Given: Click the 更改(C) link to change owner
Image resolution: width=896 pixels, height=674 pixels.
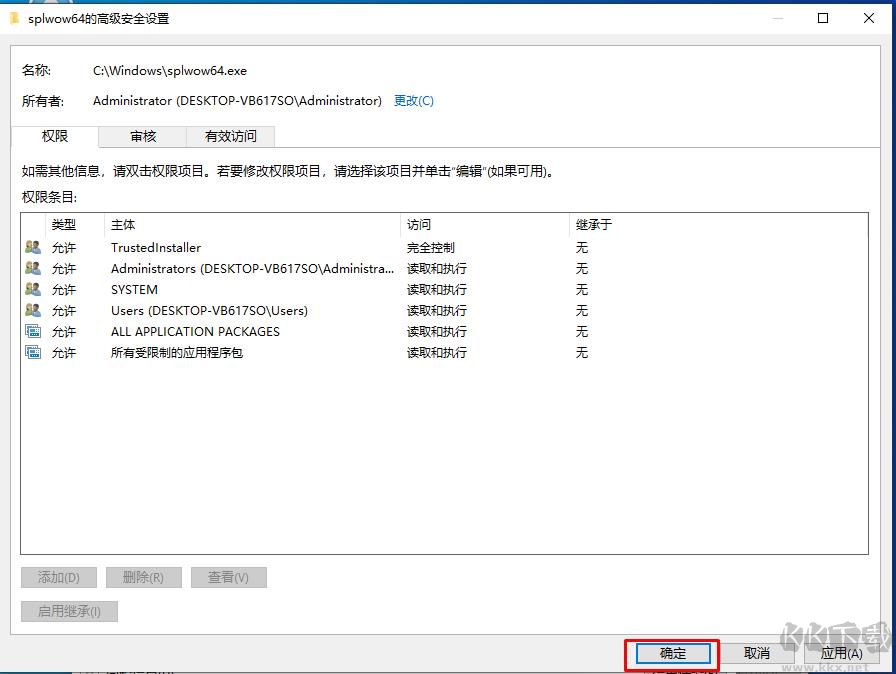Looking at the screenshot, I should (x=413, y=101).
